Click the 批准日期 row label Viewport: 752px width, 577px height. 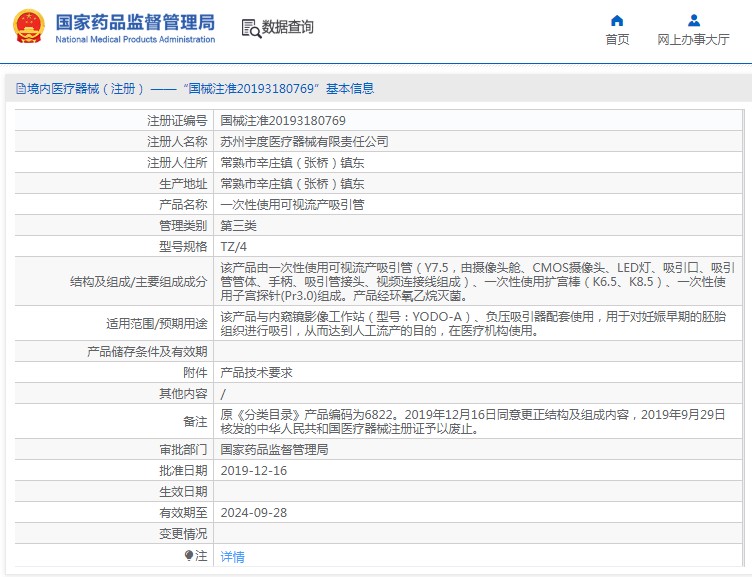click(x=183, y=471)
